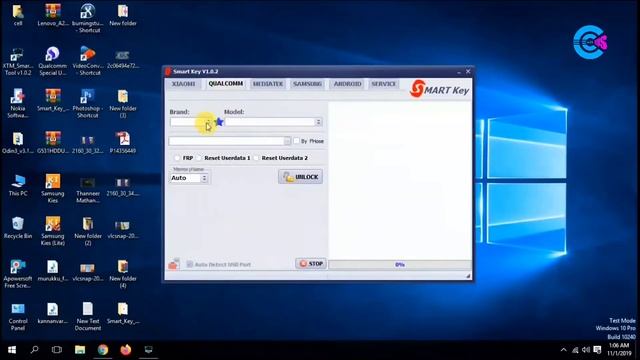Open the G531HDDU archive icon
The width and height of the screenshot is (640, 360).
pos(53,143)
